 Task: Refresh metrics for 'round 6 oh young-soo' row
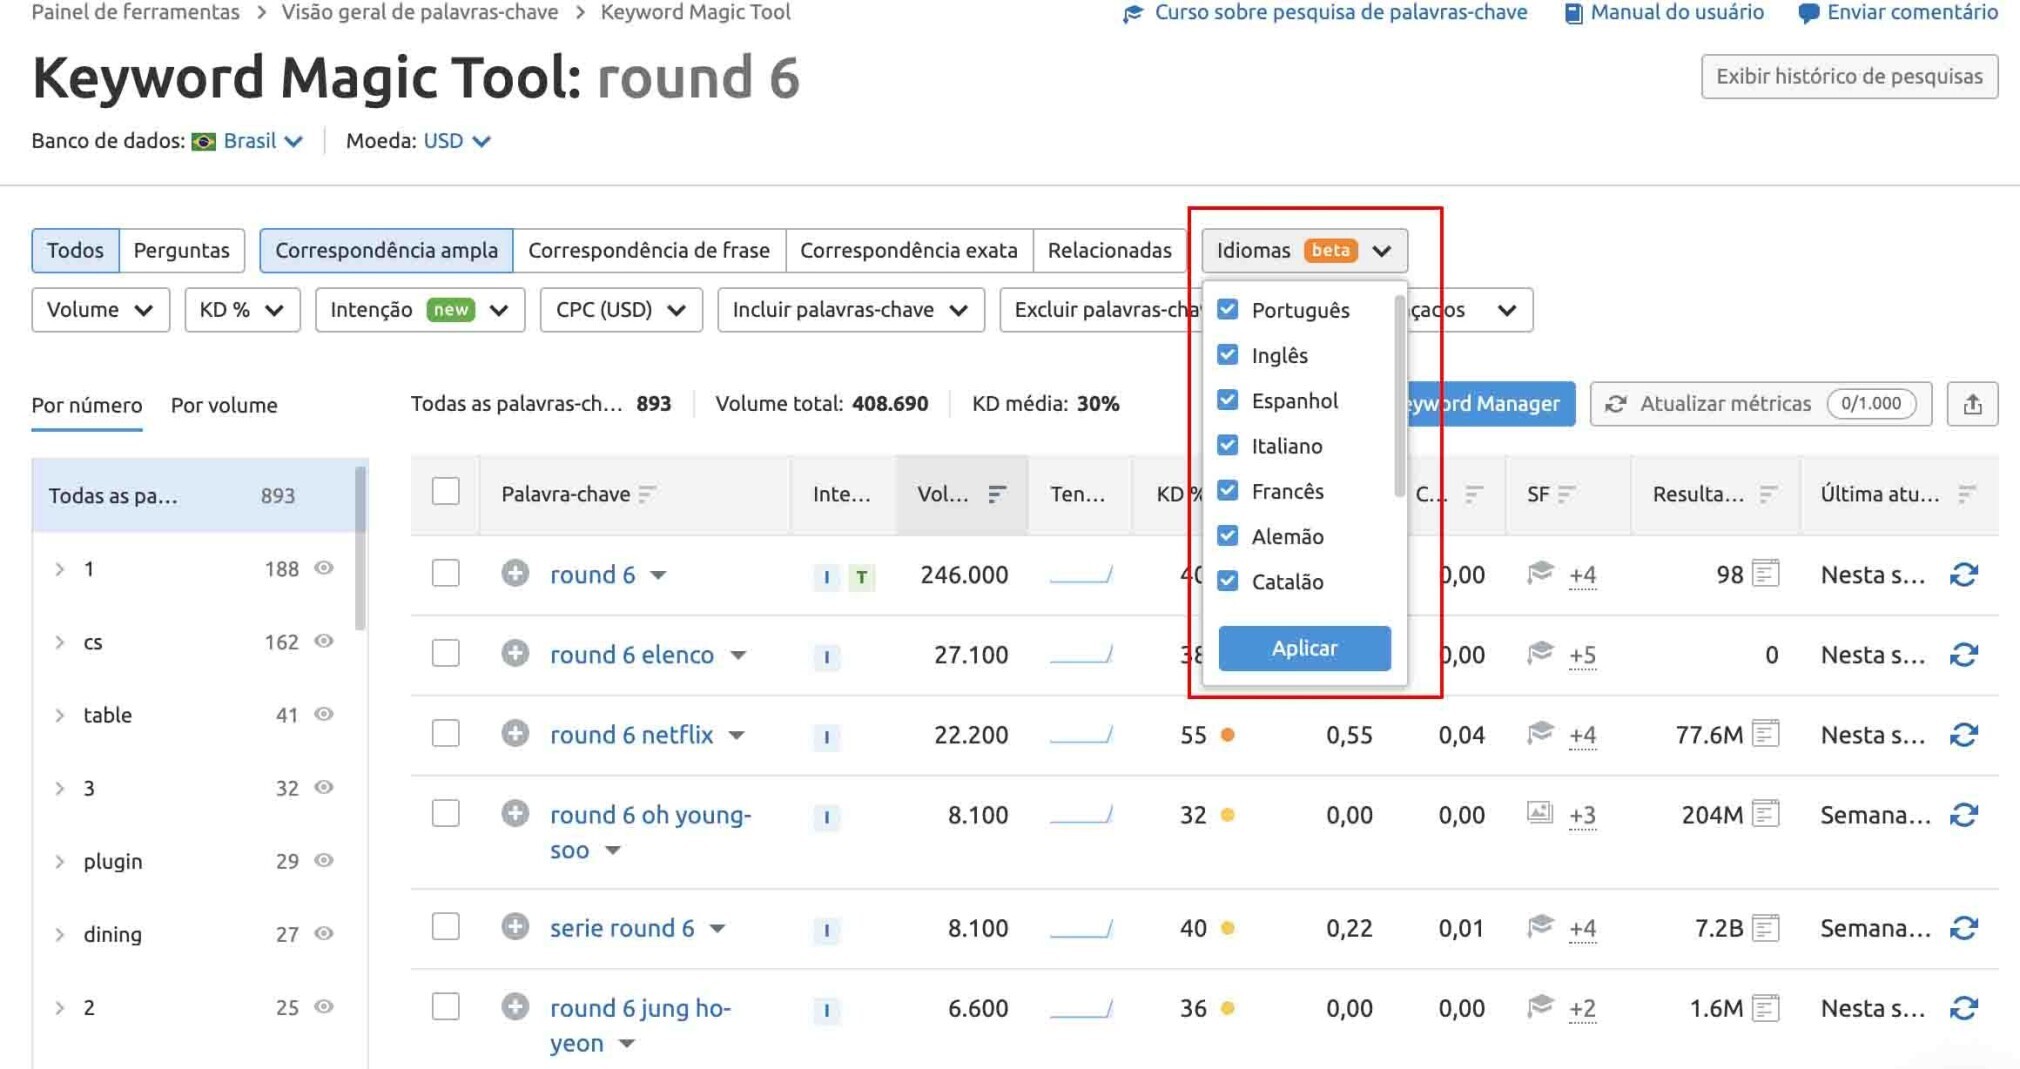pos(1964,815)
